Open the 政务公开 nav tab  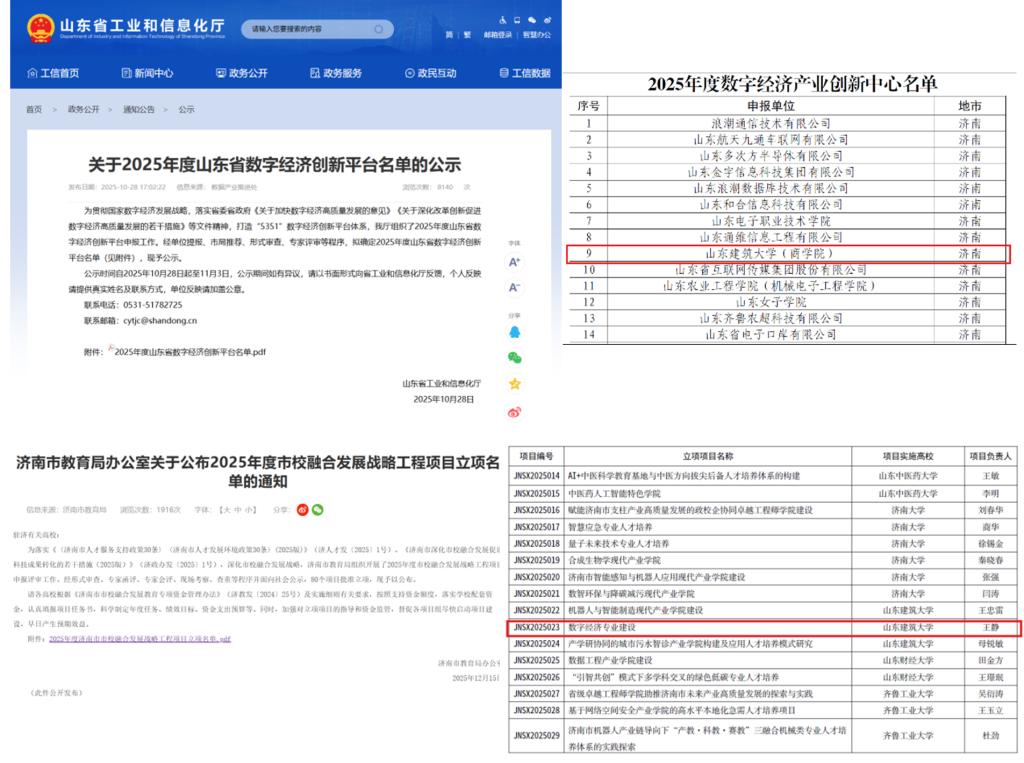242,73
